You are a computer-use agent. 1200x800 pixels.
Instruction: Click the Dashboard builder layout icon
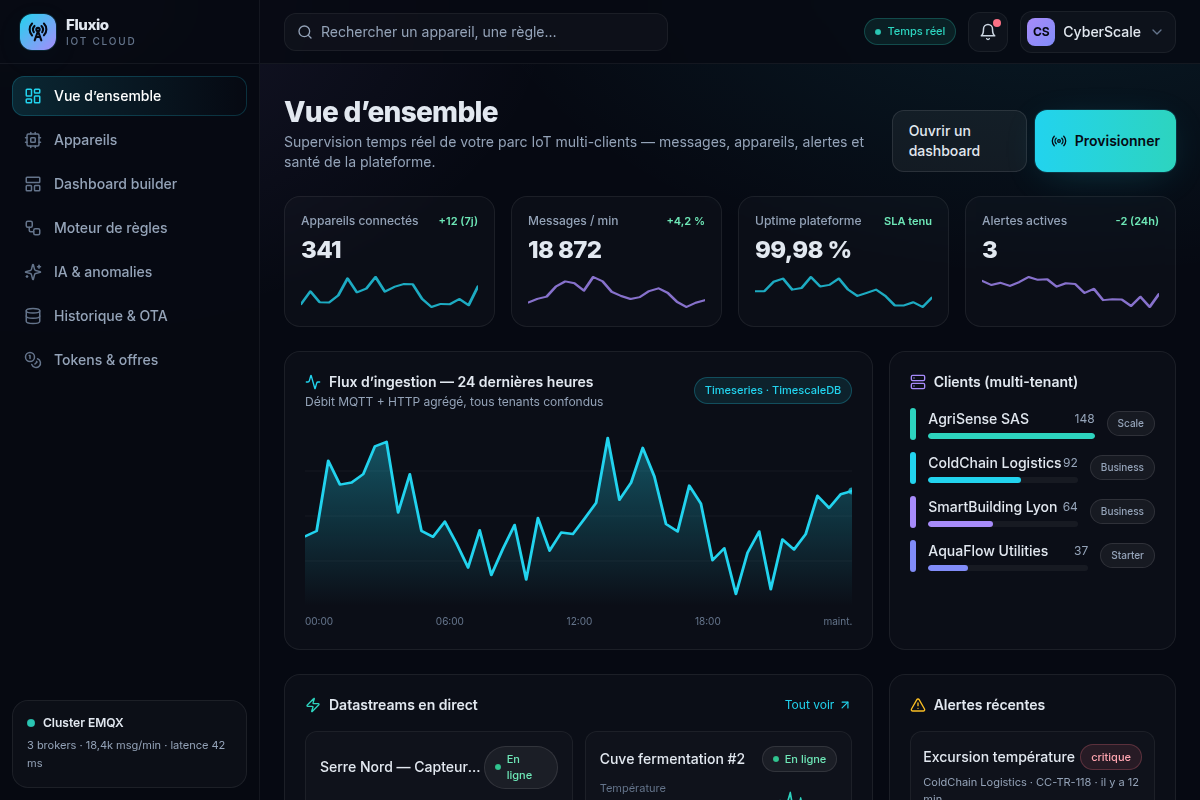[x=33, y=184]
